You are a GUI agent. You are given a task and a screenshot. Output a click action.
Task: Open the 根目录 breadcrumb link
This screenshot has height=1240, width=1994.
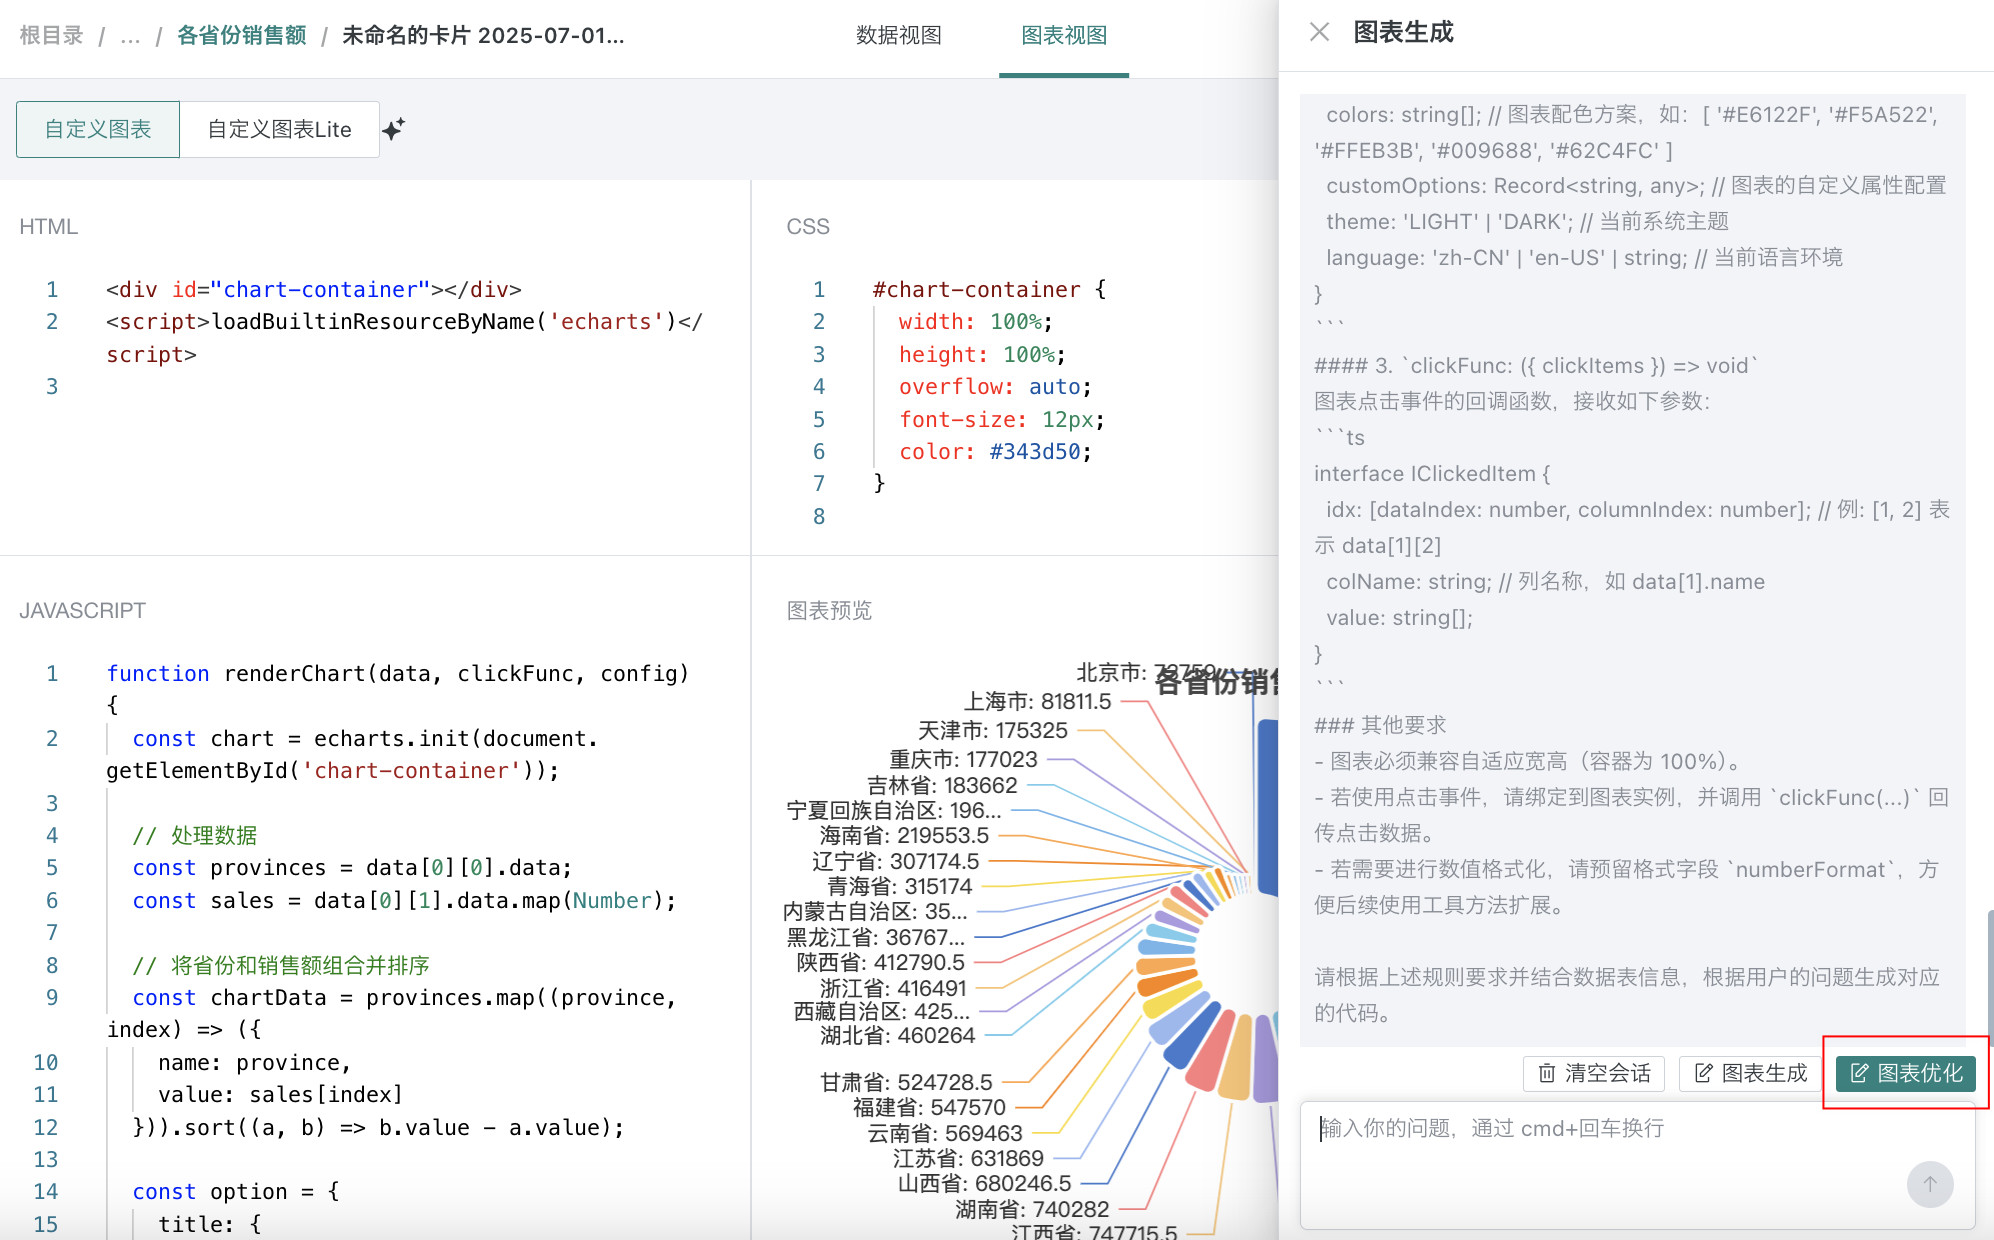(x=51, y=35)
